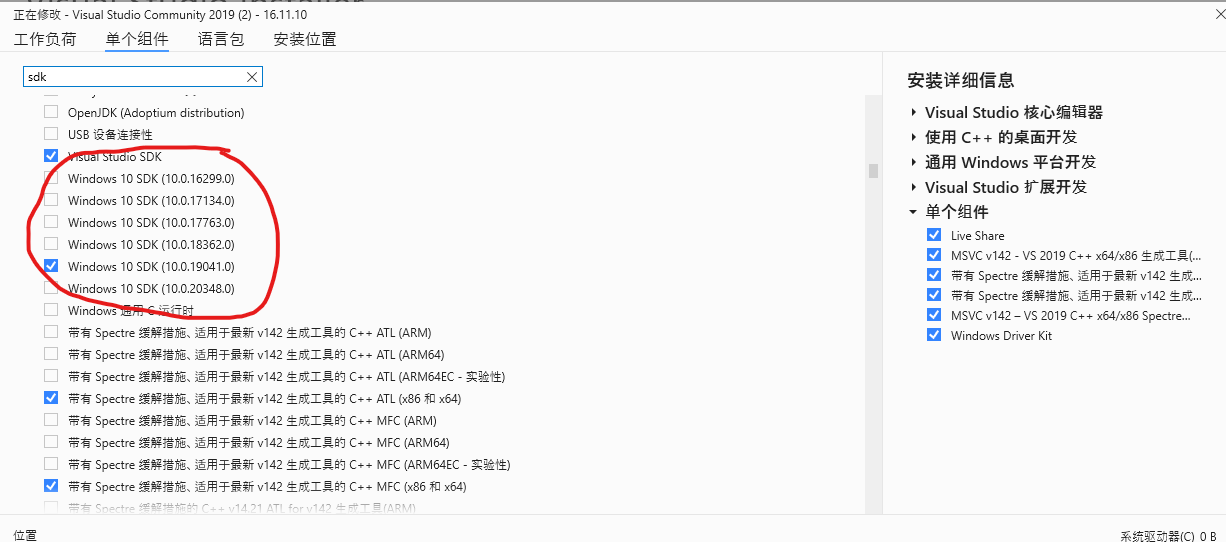The height and width of the screenshot is (542, 1226).
Task: Expand Visual Studio 核心编辑器 section
Action: point(913,112)
